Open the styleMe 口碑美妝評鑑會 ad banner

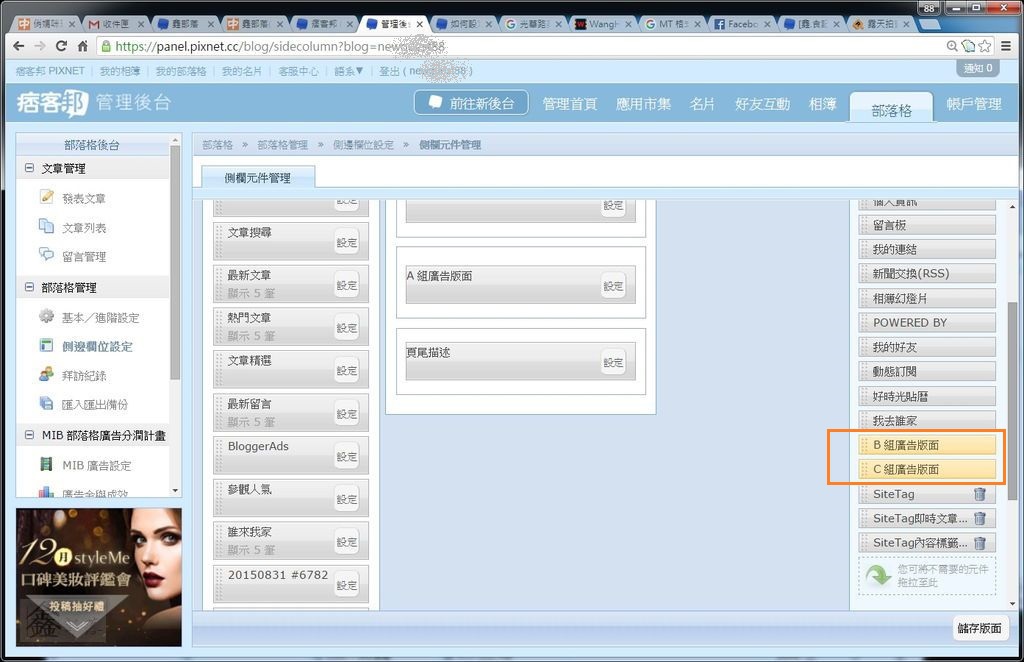click(99, 577)
